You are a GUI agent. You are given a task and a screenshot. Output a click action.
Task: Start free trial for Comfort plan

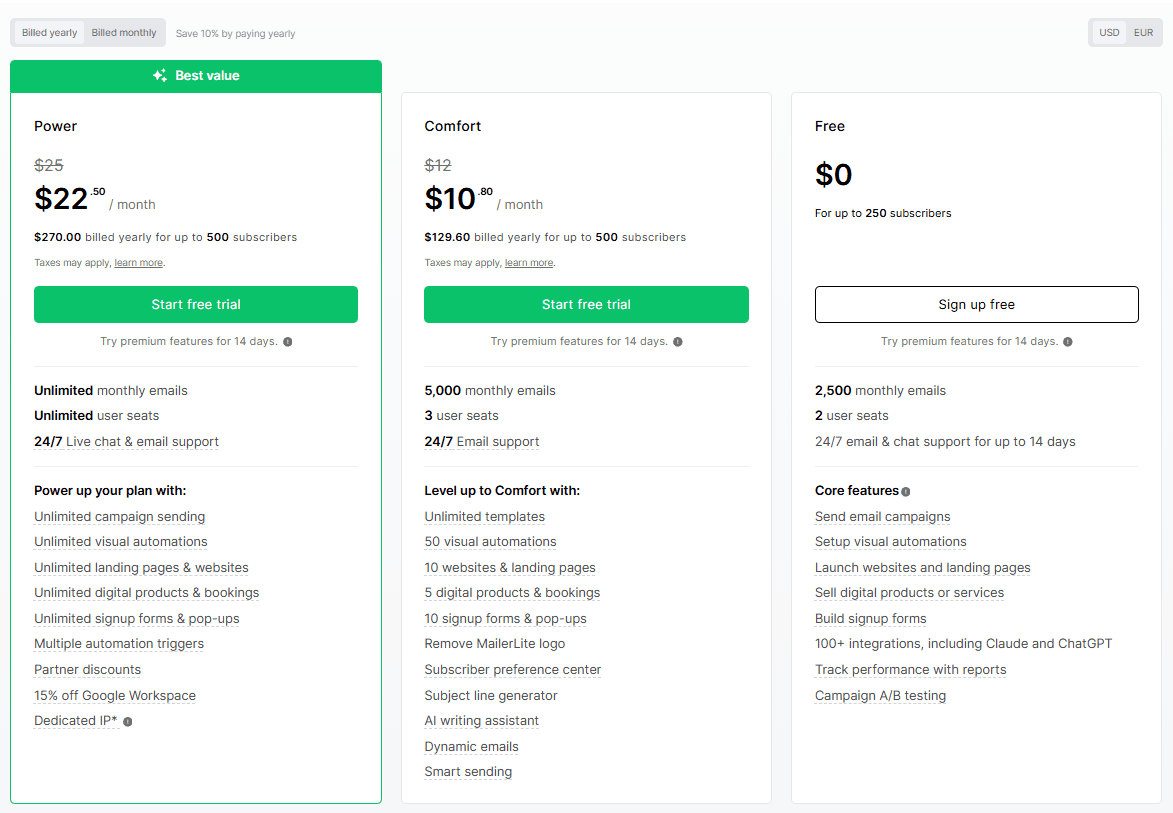coord(586,304)
